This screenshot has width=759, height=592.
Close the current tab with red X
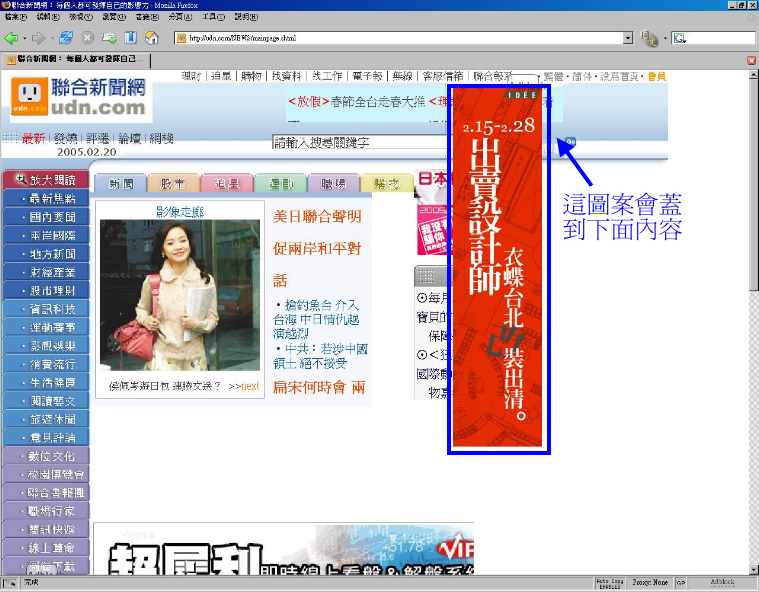click(x=751, y=60)
